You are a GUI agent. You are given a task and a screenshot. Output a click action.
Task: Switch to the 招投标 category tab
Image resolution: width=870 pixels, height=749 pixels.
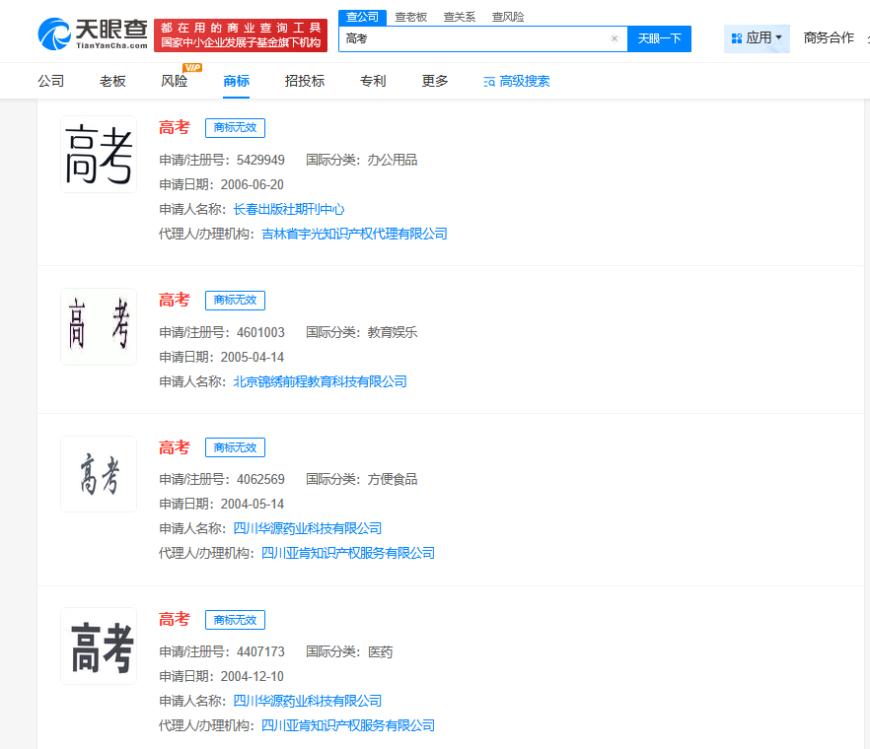pos(305,81)
